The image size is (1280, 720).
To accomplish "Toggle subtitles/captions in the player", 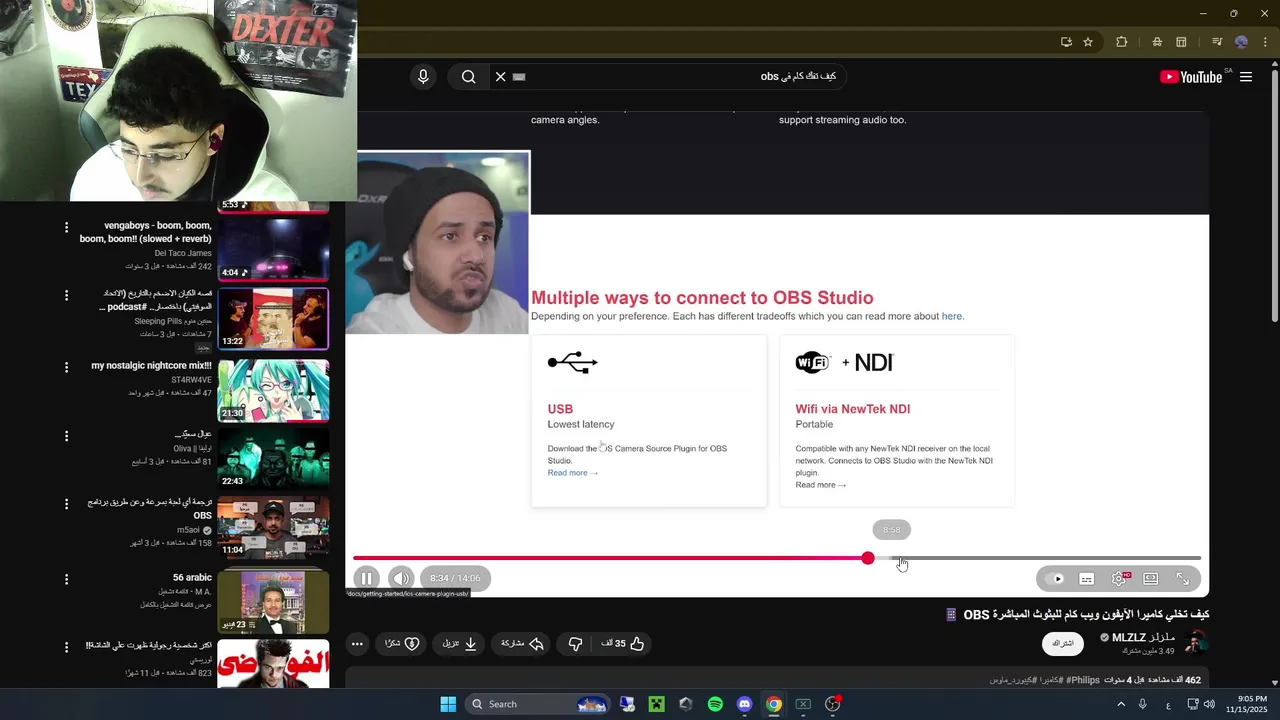I will 1087,579.
